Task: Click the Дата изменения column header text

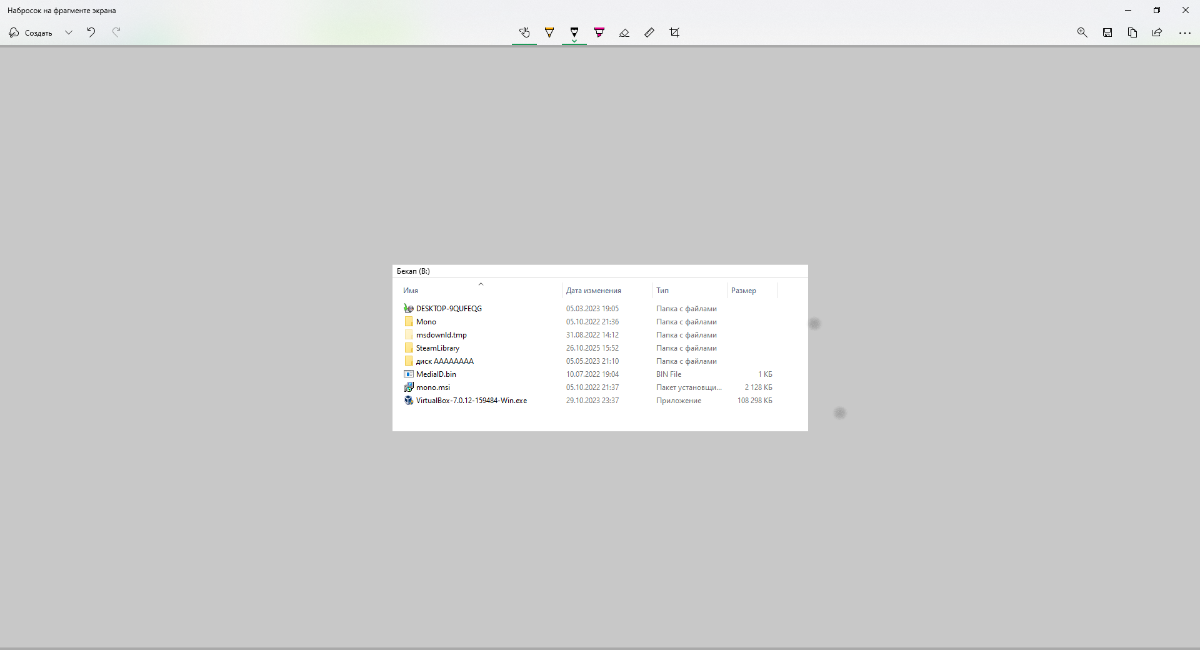Action: pyautogui.click(x=593, y=290)
